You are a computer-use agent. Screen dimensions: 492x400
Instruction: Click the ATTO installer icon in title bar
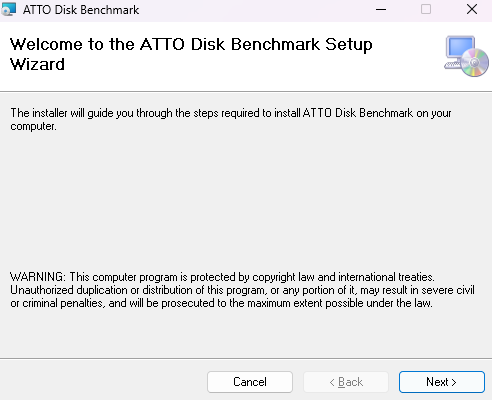pos(8,9)
